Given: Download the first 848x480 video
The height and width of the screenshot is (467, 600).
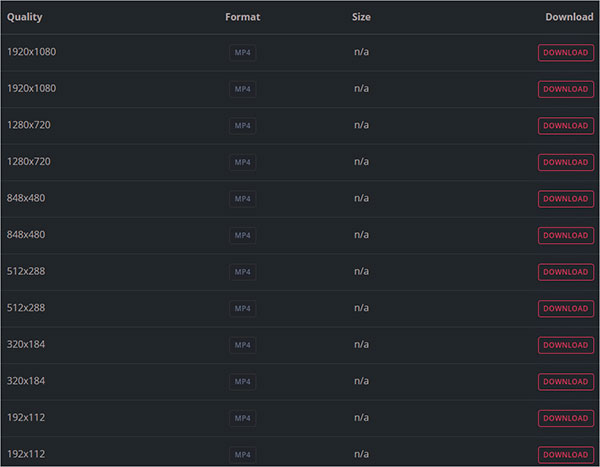Looking at the screenshot, I should [565, 199].
